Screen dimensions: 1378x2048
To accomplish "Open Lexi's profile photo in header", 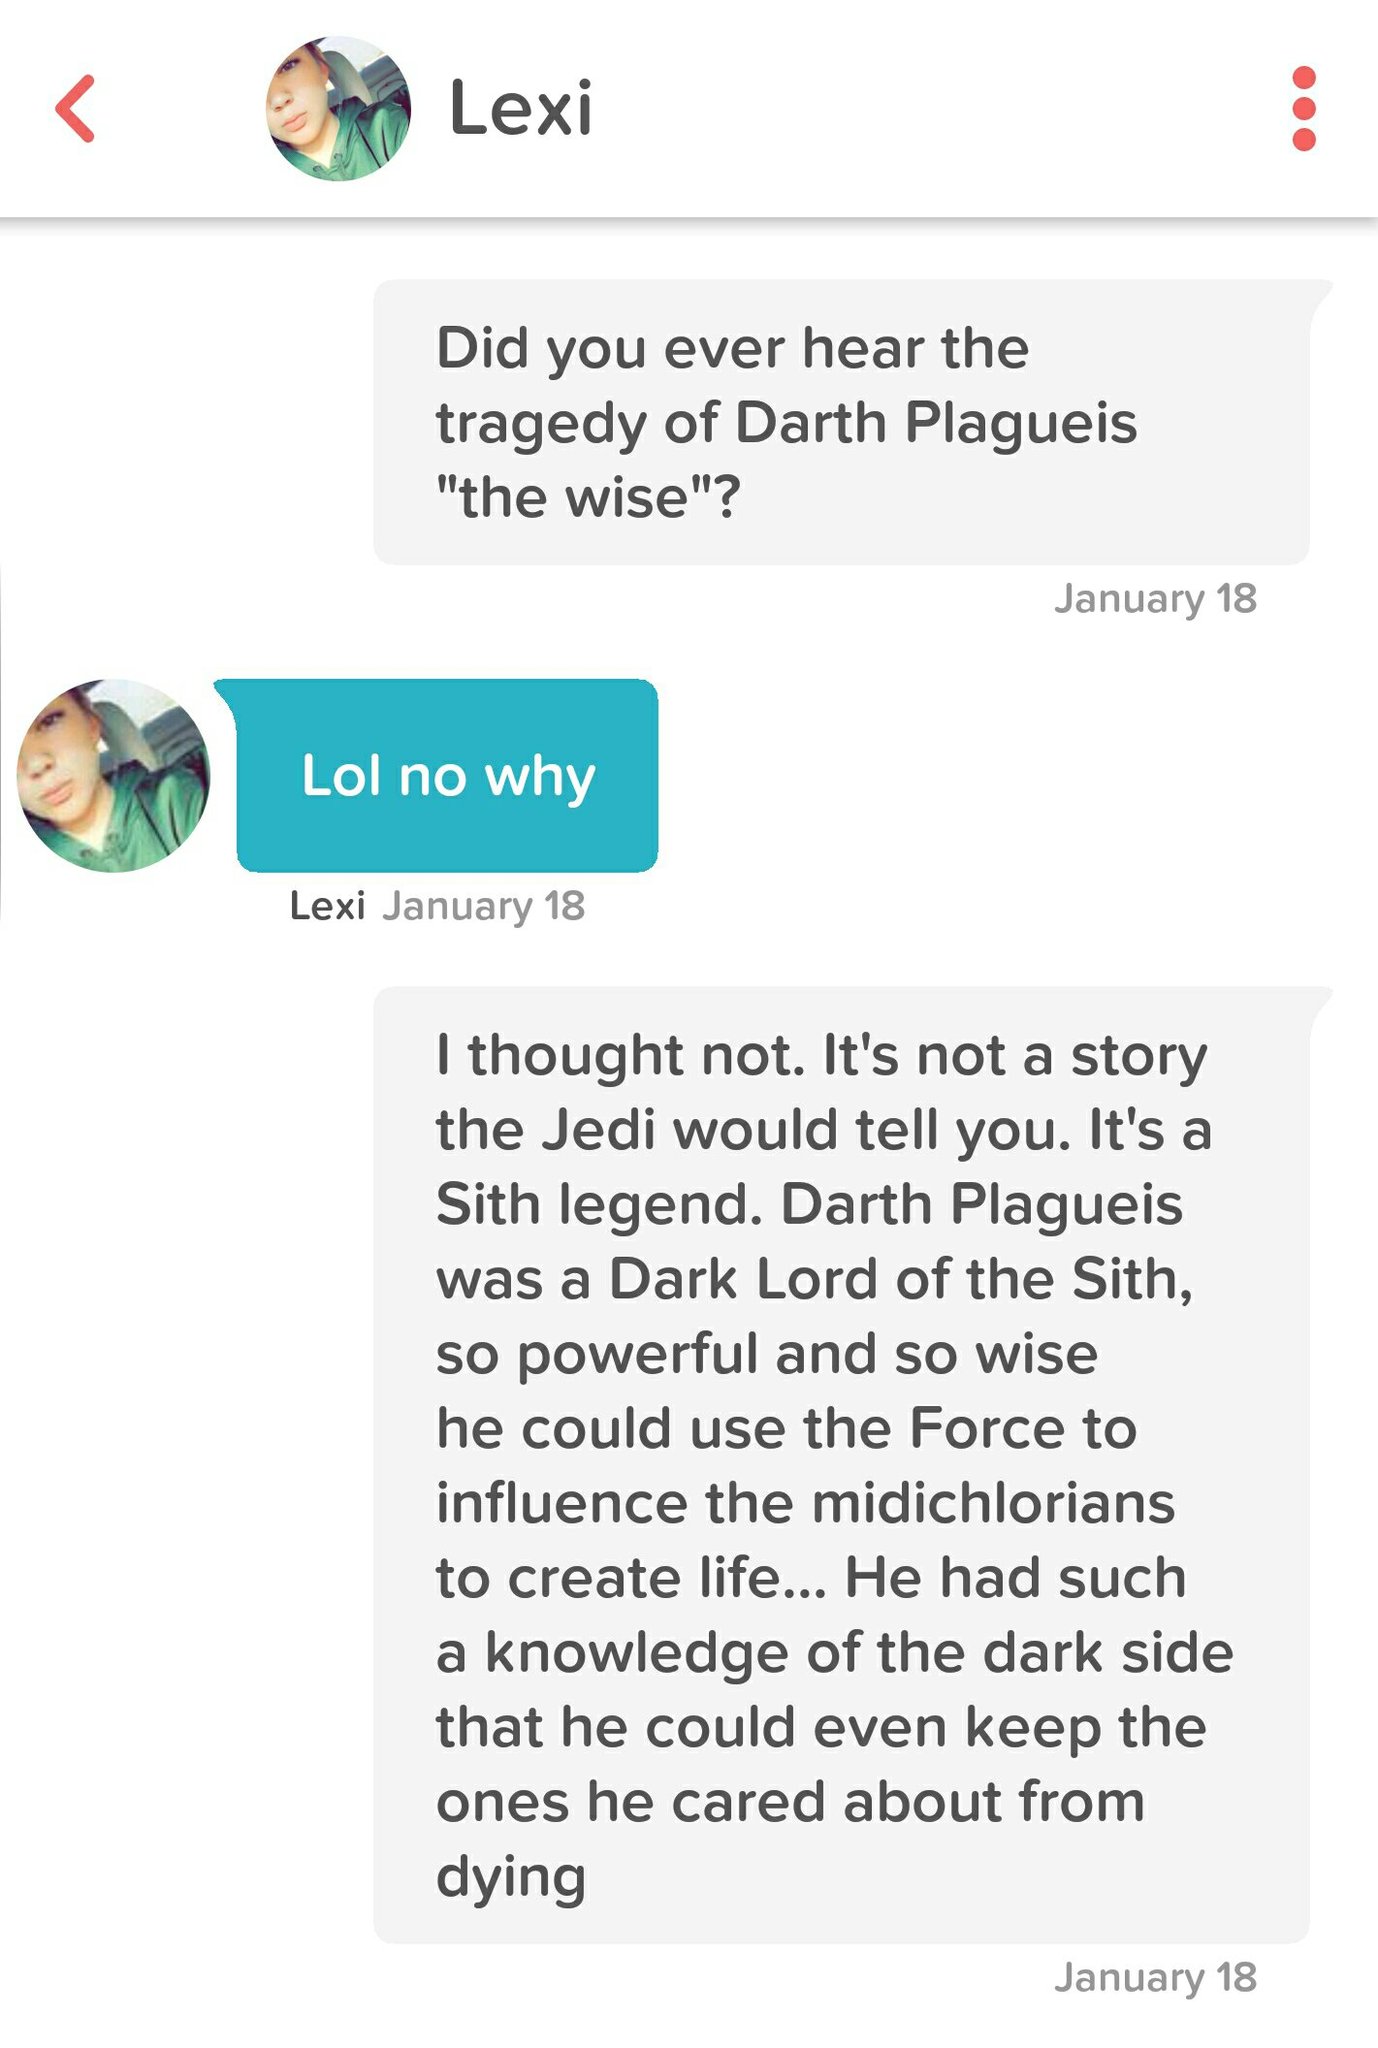I will click(338, 108).
